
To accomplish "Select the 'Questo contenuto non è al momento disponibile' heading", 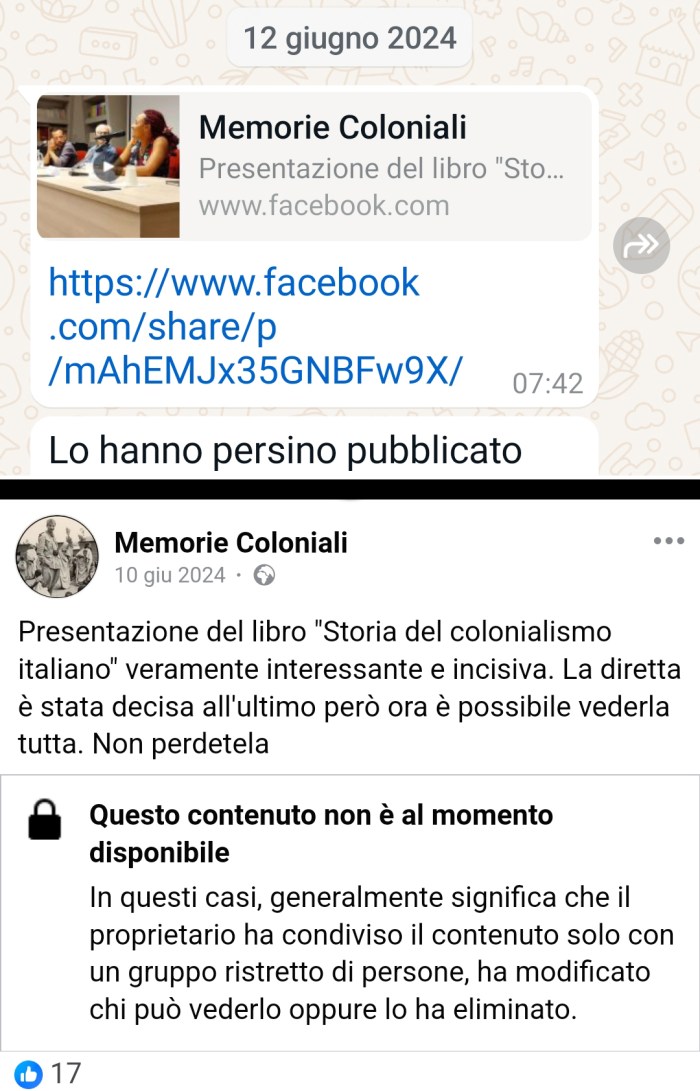I will coord(321,834).
